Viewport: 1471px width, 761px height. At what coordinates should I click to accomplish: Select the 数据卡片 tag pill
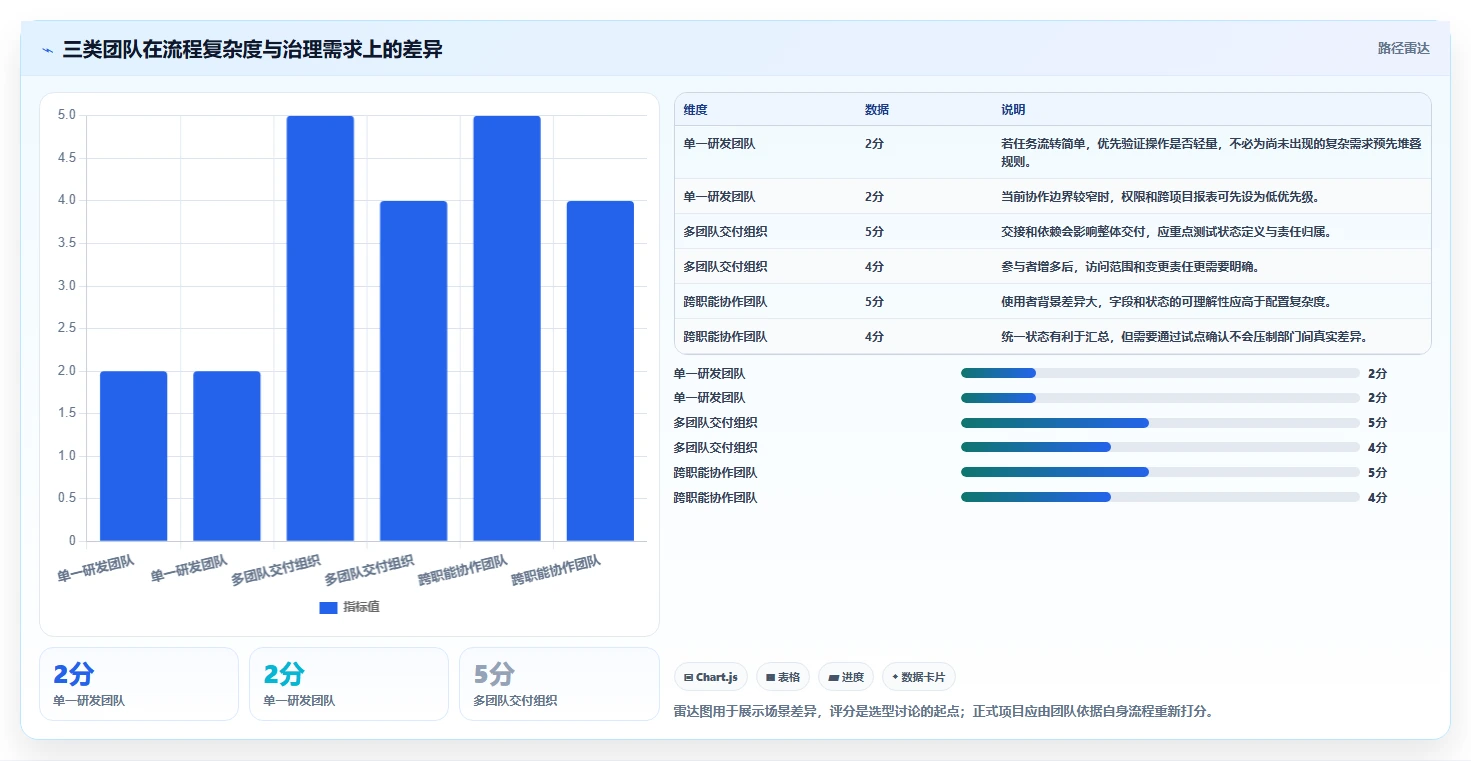click(x=919, y=677)
